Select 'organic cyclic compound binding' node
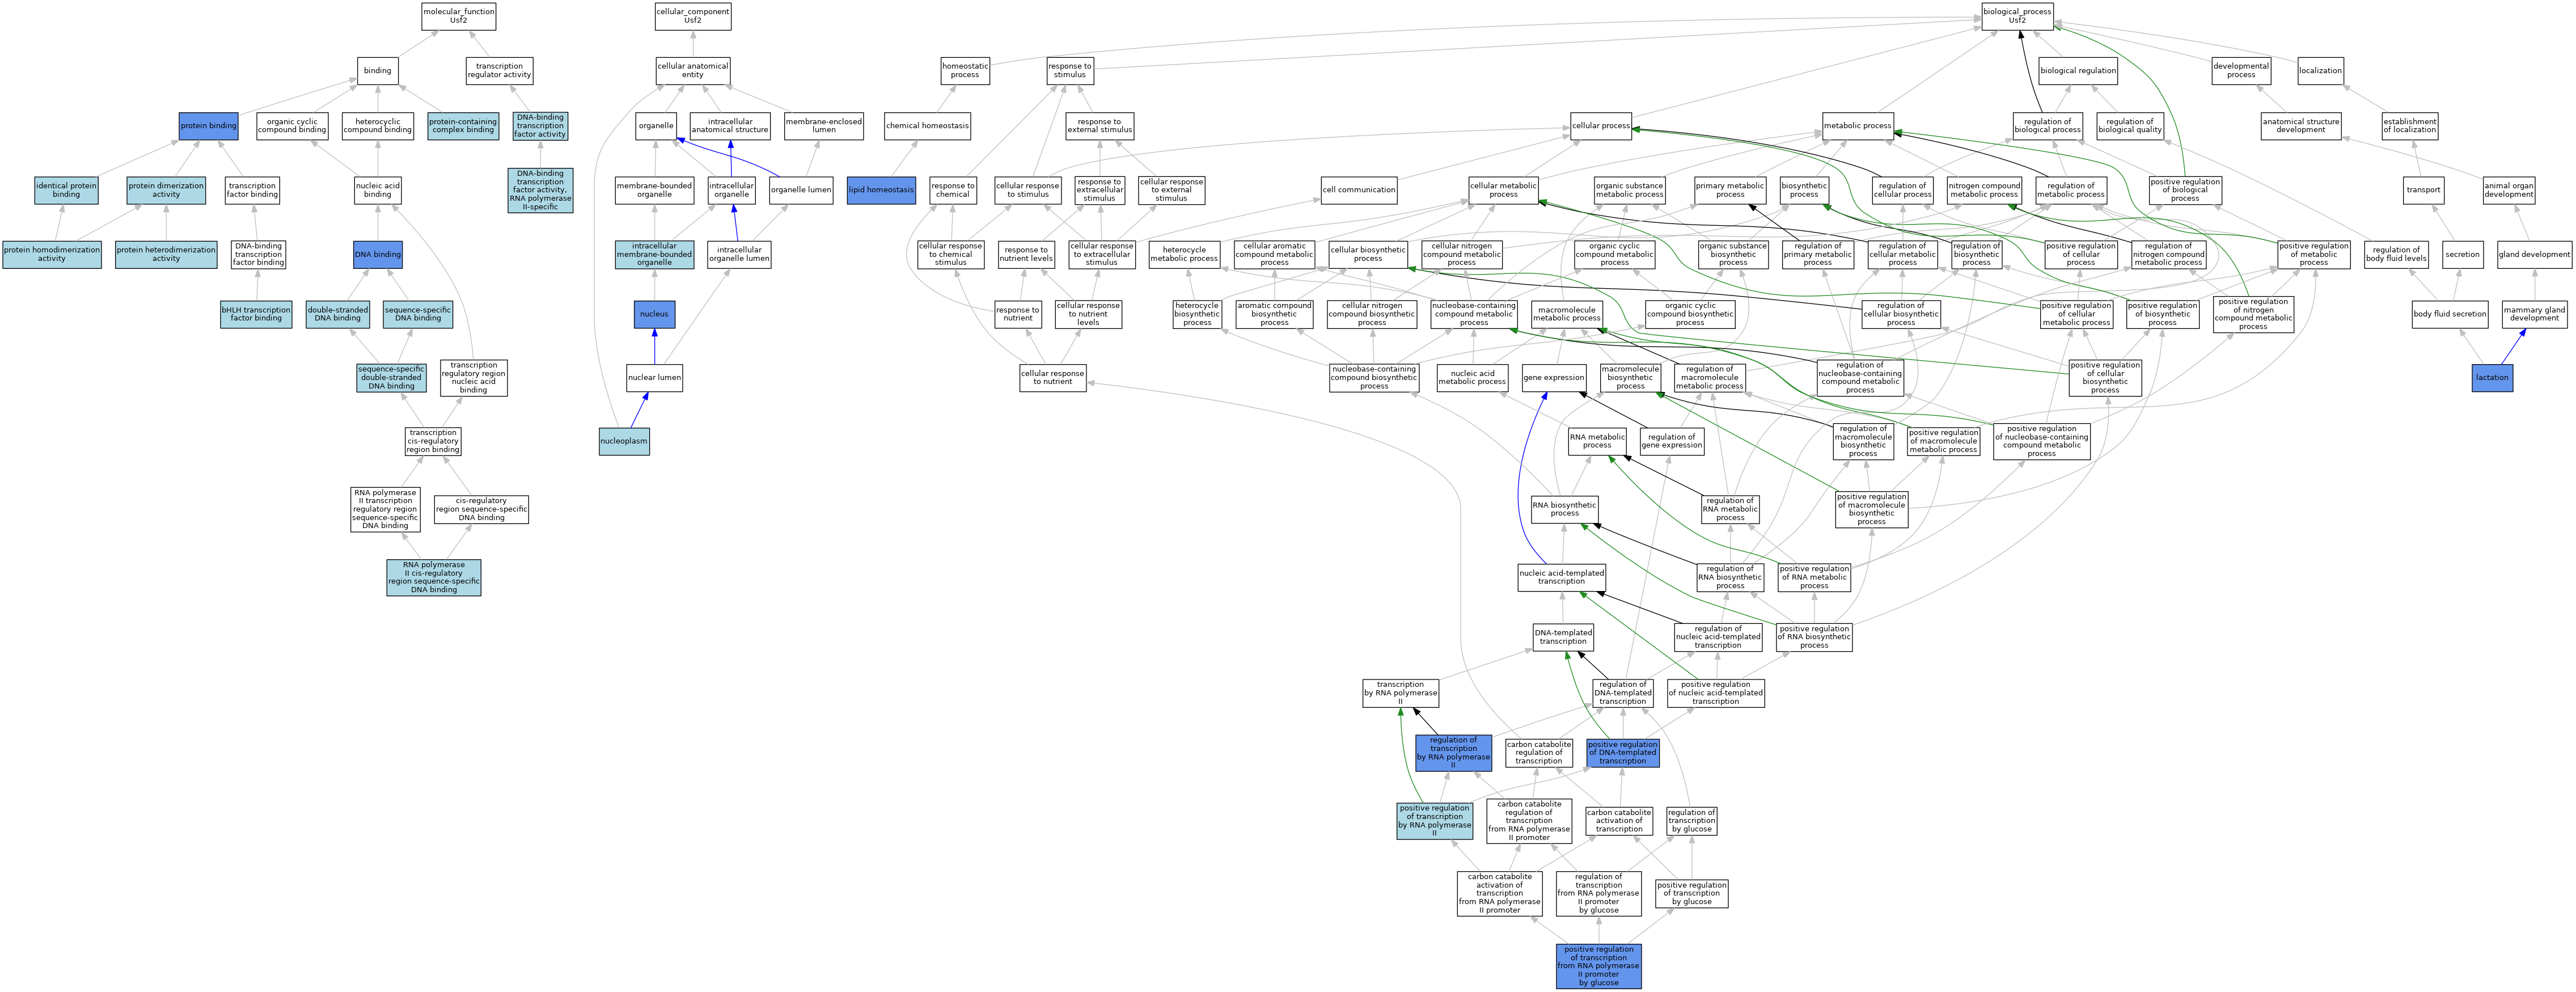 tap(292, 126)
